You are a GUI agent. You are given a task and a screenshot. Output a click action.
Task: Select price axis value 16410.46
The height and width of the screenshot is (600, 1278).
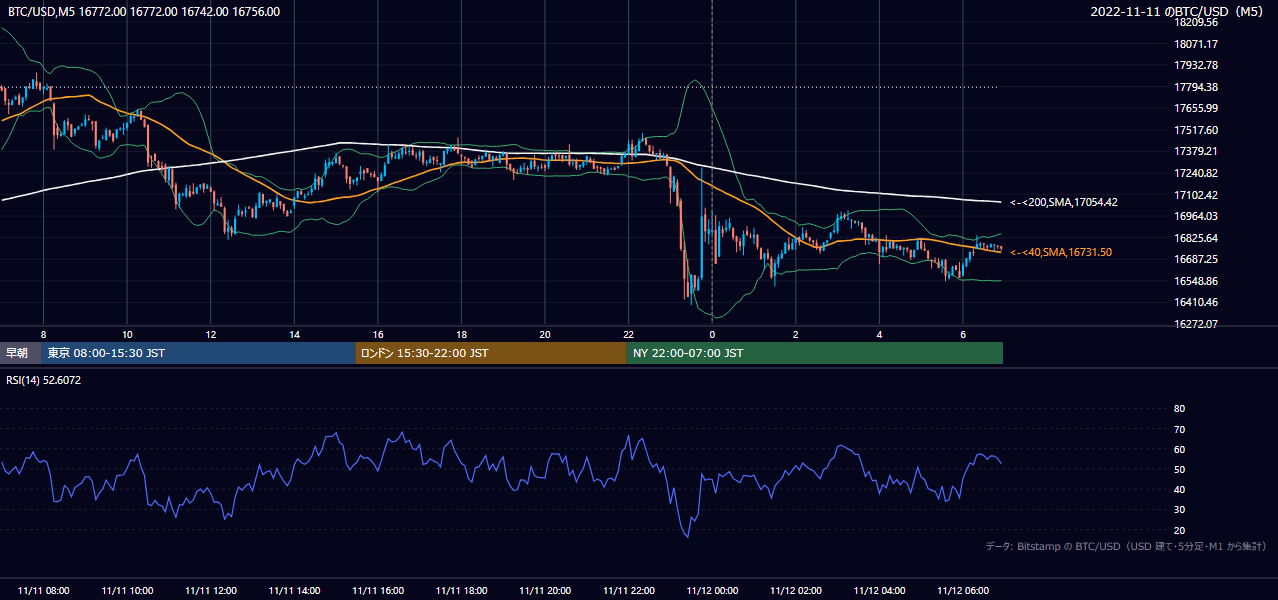(1196, 302)
